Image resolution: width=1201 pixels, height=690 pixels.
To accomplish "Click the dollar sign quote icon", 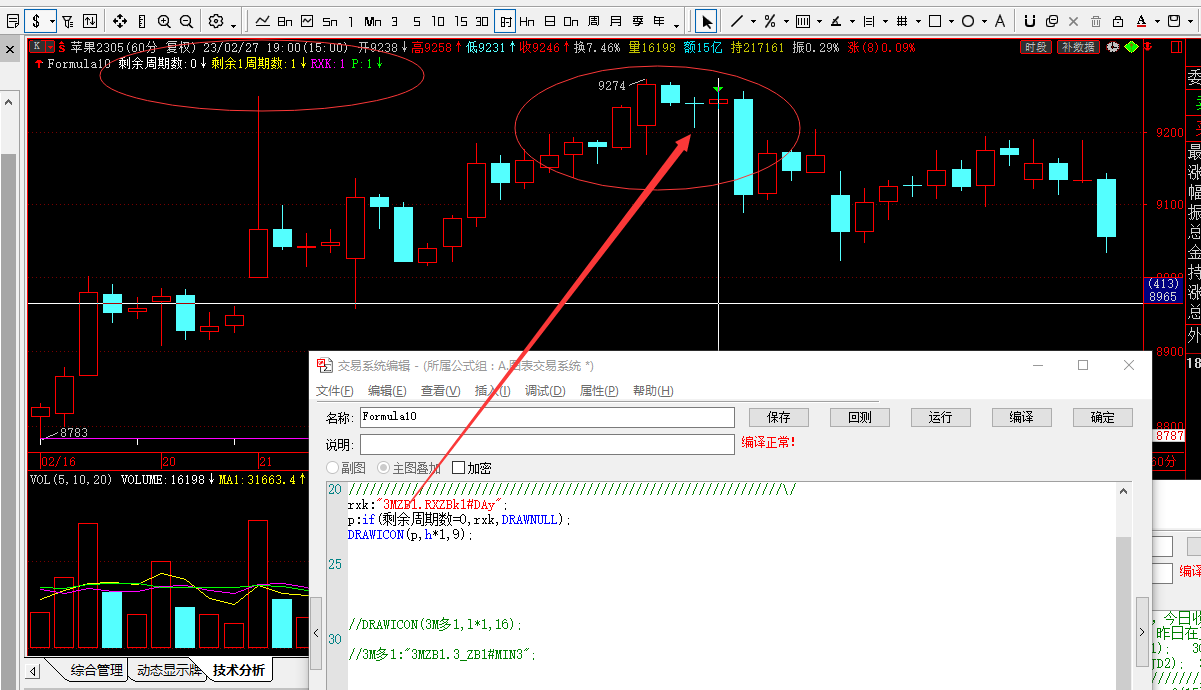I will point(35,21).
